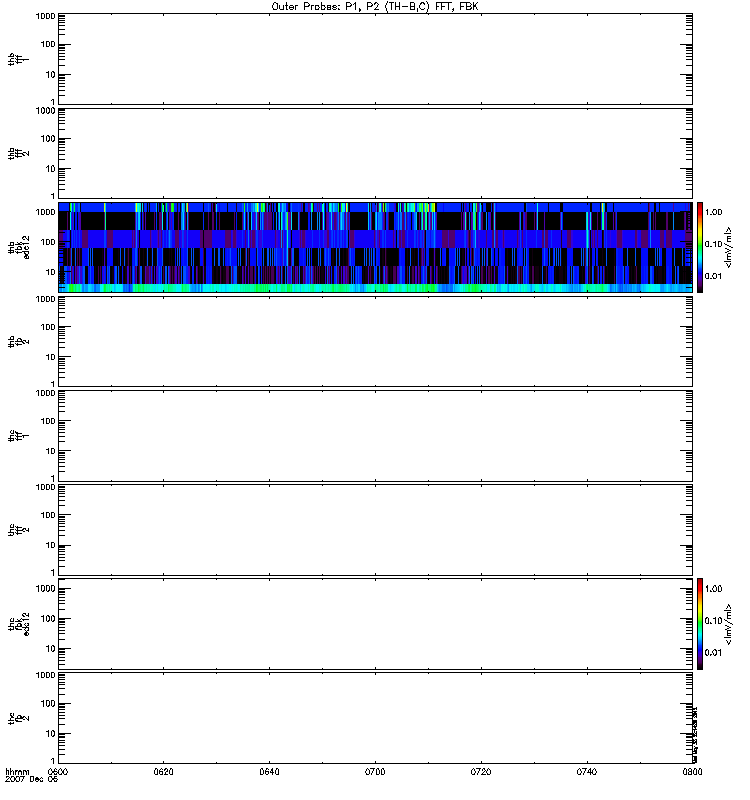Image resolution: width=750 pixels, height=800 pixels.
Task: Click the "thb fbk edc12" panel label
Action: [18, 247]
